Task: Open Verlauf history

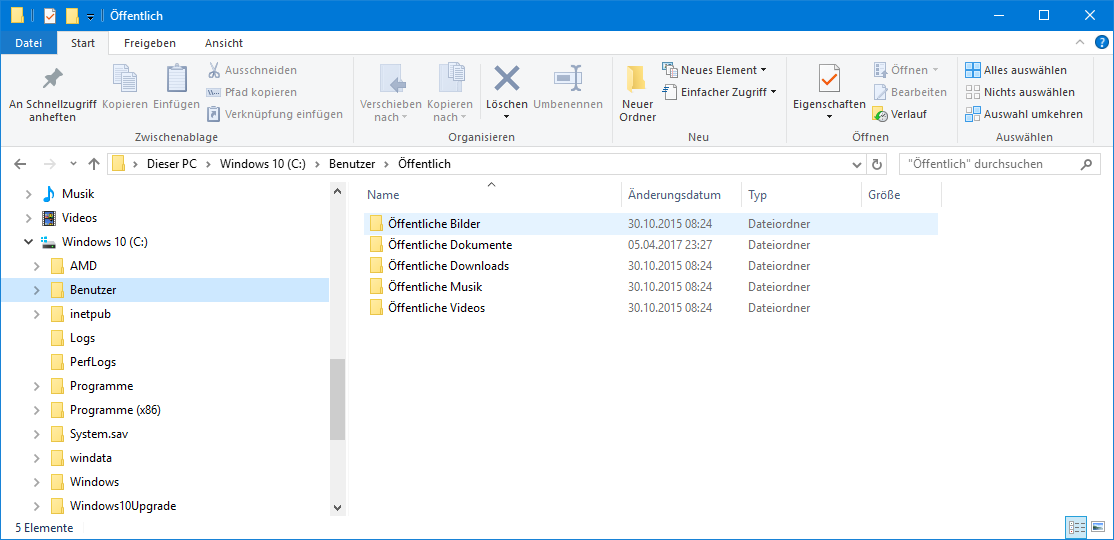Action: (x=900, y=114)
